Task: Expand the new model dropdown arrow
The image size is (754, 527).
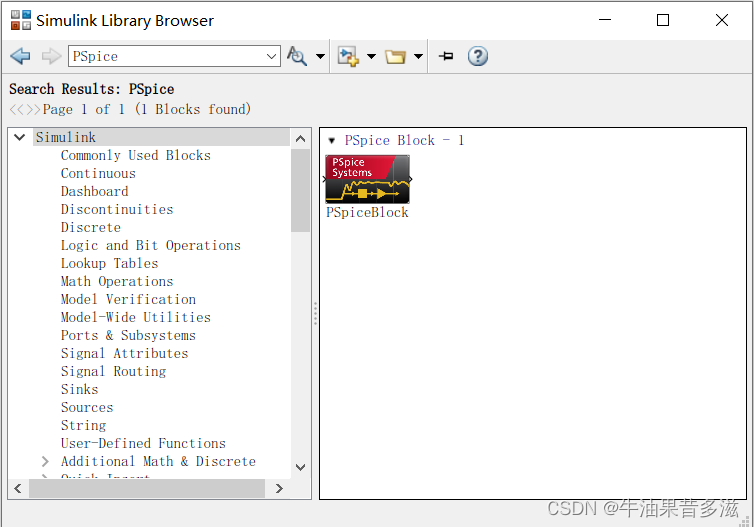Action: (x=371, y=56)
